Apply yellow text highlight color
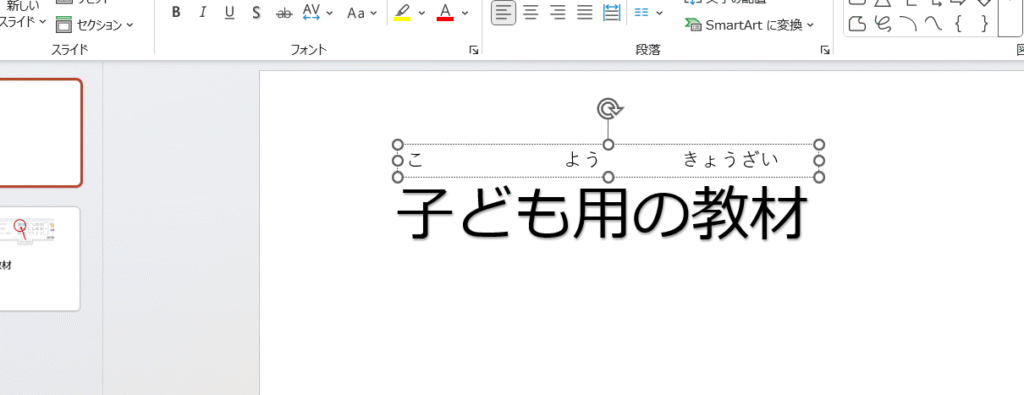 click(402, 12)
